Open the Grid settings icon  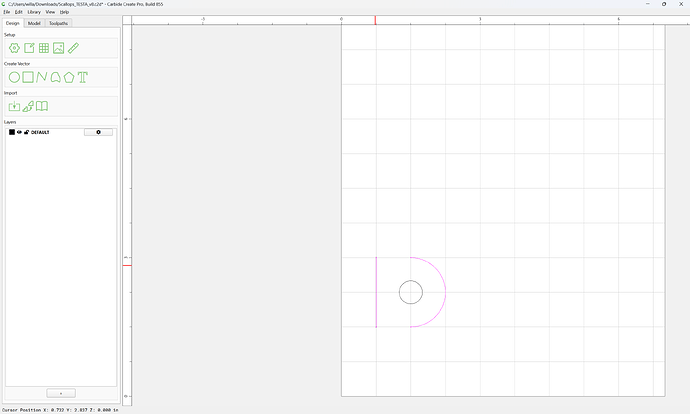click(x=44, y=48)
